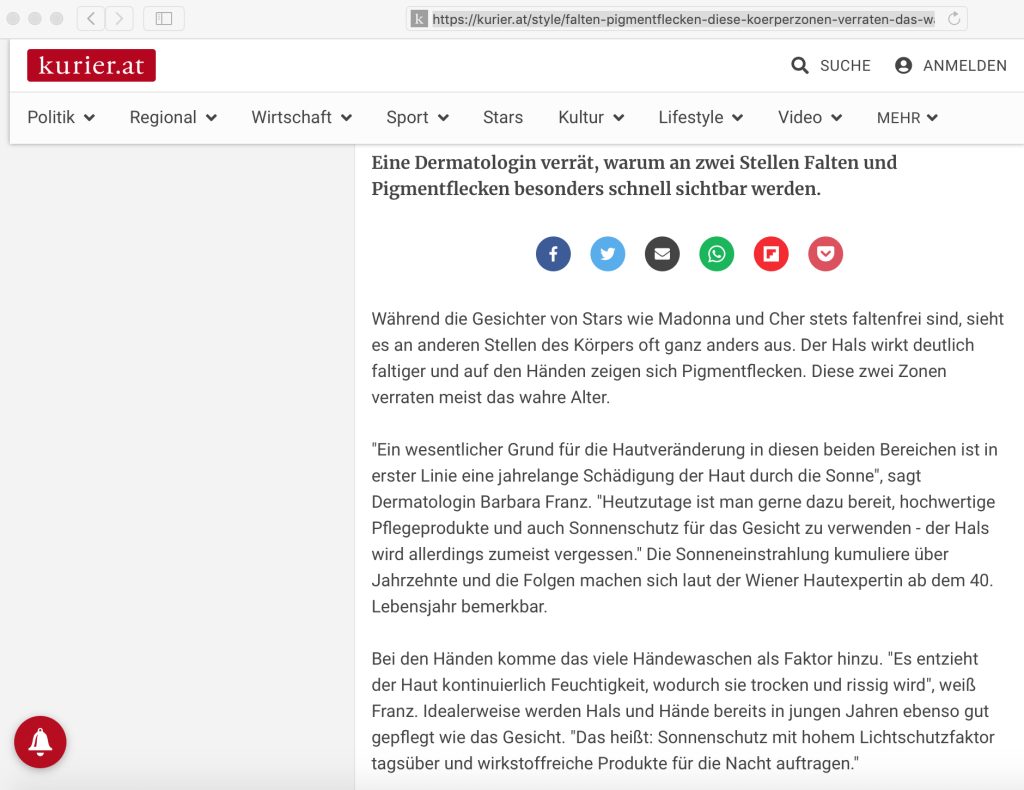Go to Stars section

point(502,117)
